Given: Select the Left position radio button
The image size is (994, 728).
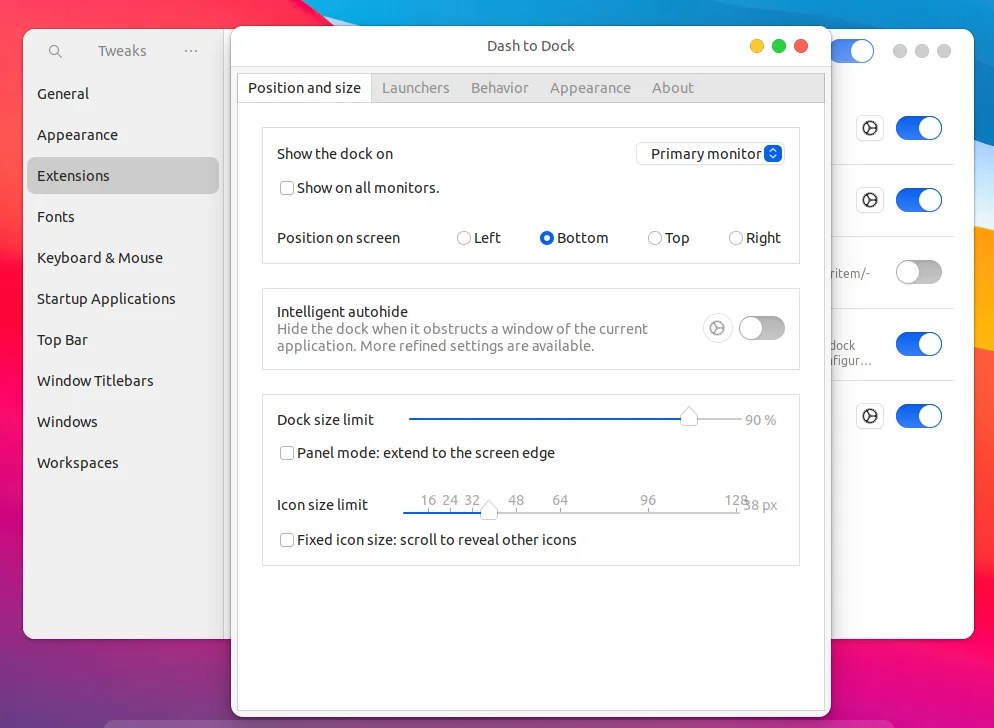Looking at the screenshot, I should coord(463,238).
